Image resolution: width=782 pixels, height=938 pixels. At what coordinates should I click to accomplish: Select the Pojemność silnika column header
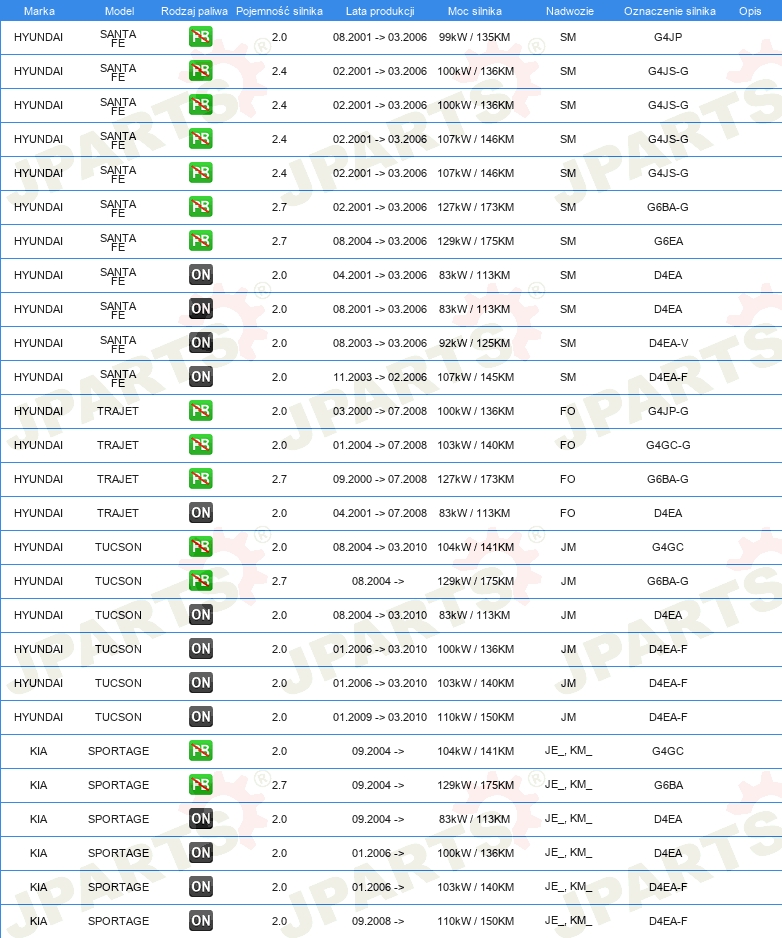coord(279,11)
